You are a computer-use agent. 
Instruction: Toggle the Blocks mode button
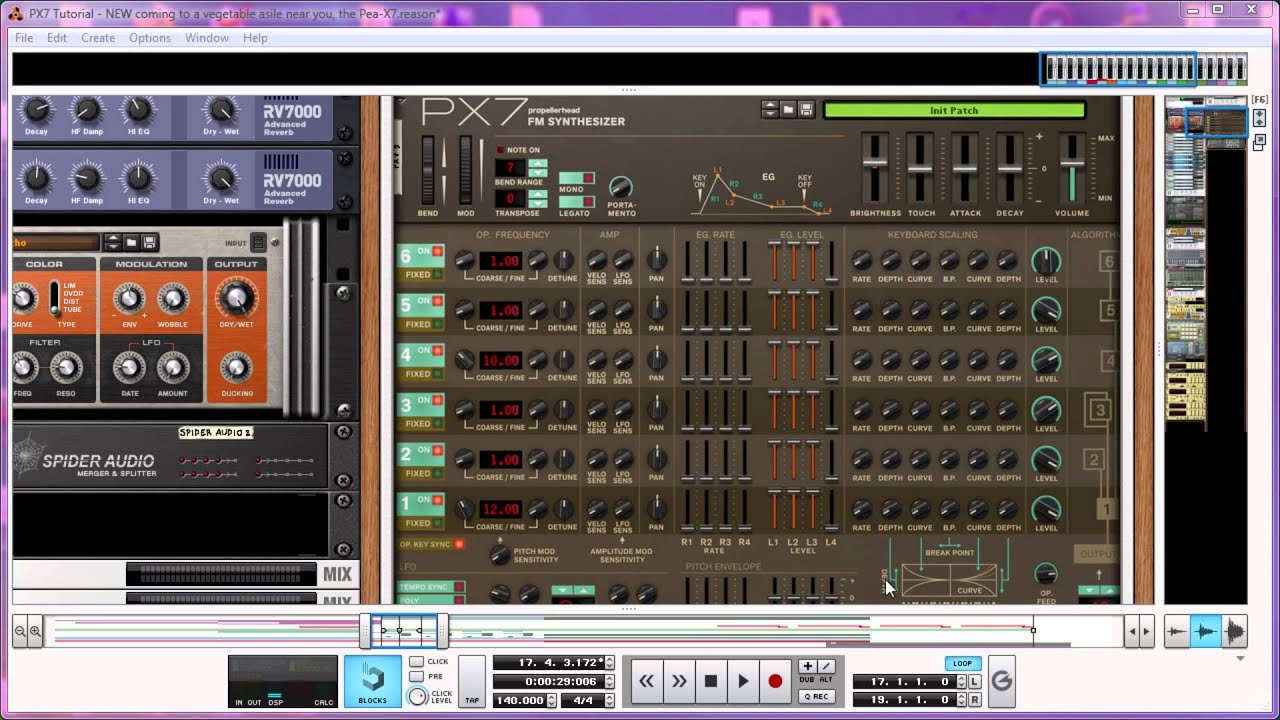click(373, 681)
